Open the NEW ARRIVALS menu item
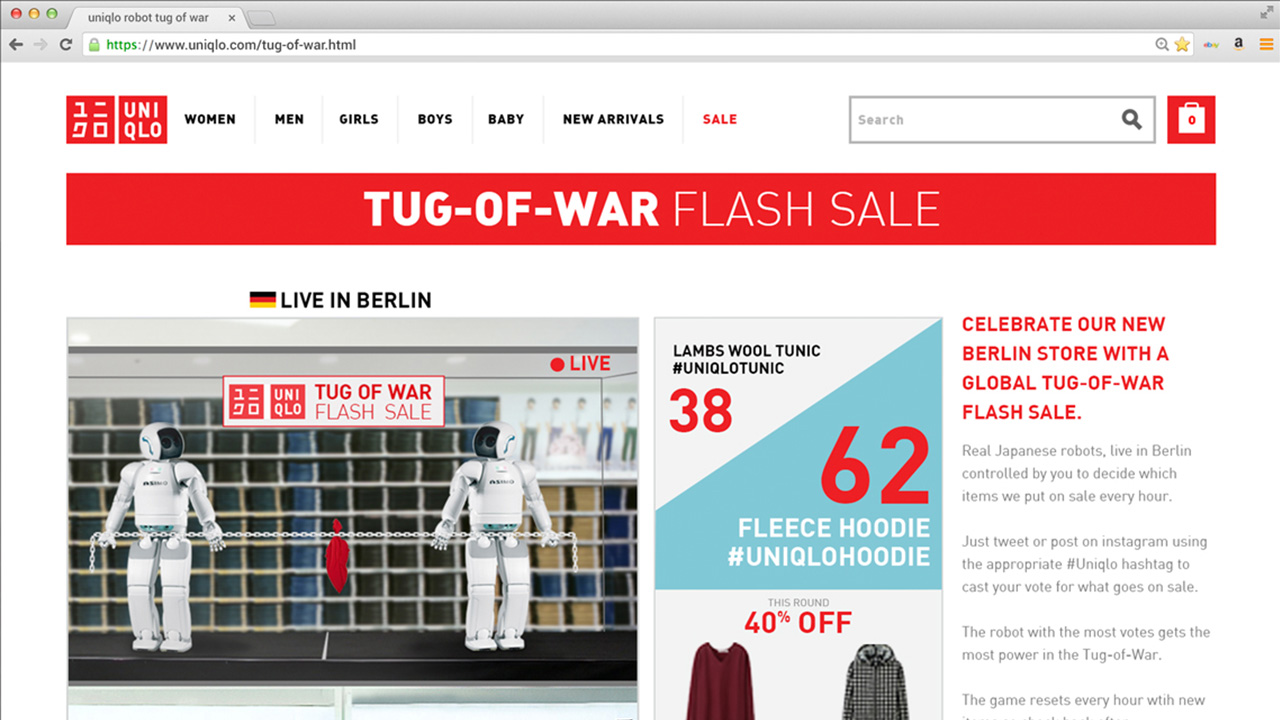Image resolution: width=1280 pixels, height=720 pixels. (613, 119)
